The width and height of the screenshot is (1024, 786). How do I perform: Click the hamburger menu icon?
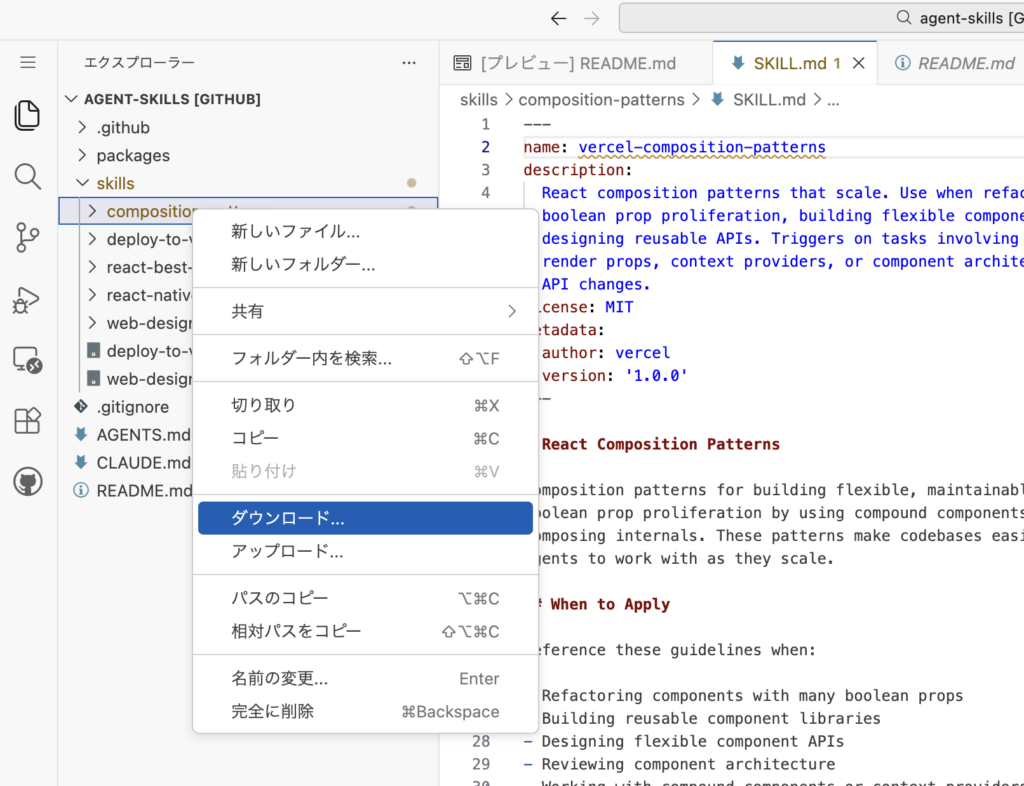pos(28,62)
